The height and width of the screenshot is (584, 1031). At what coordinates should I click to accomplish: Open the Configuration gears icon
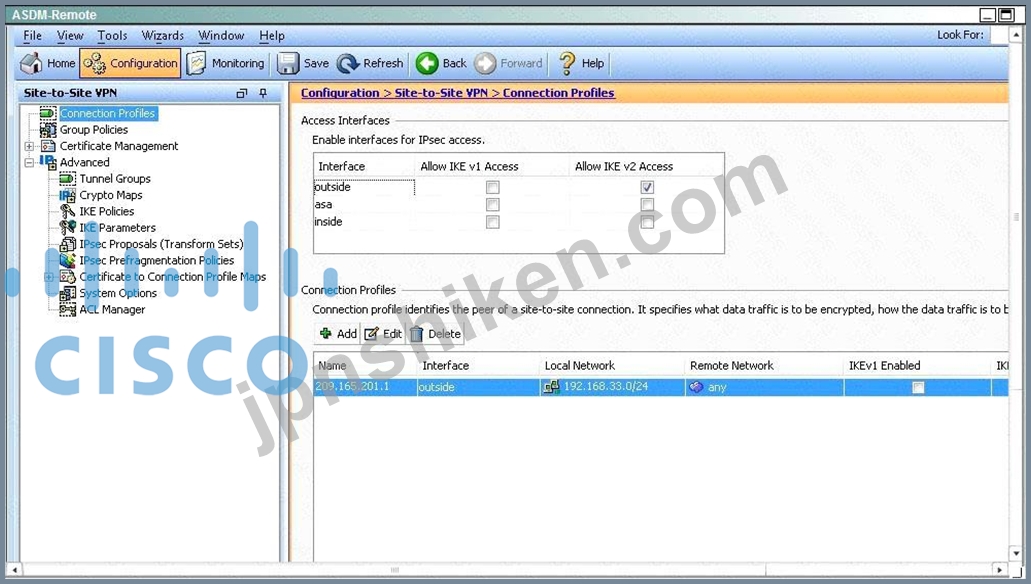pos(95,63)
